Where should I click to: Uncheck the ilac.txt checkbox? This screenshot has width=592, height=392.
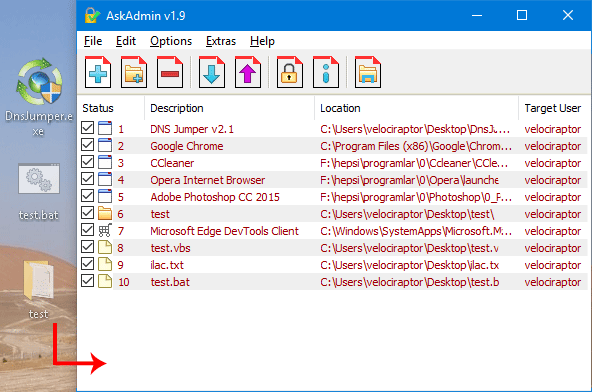click(88, 264)
